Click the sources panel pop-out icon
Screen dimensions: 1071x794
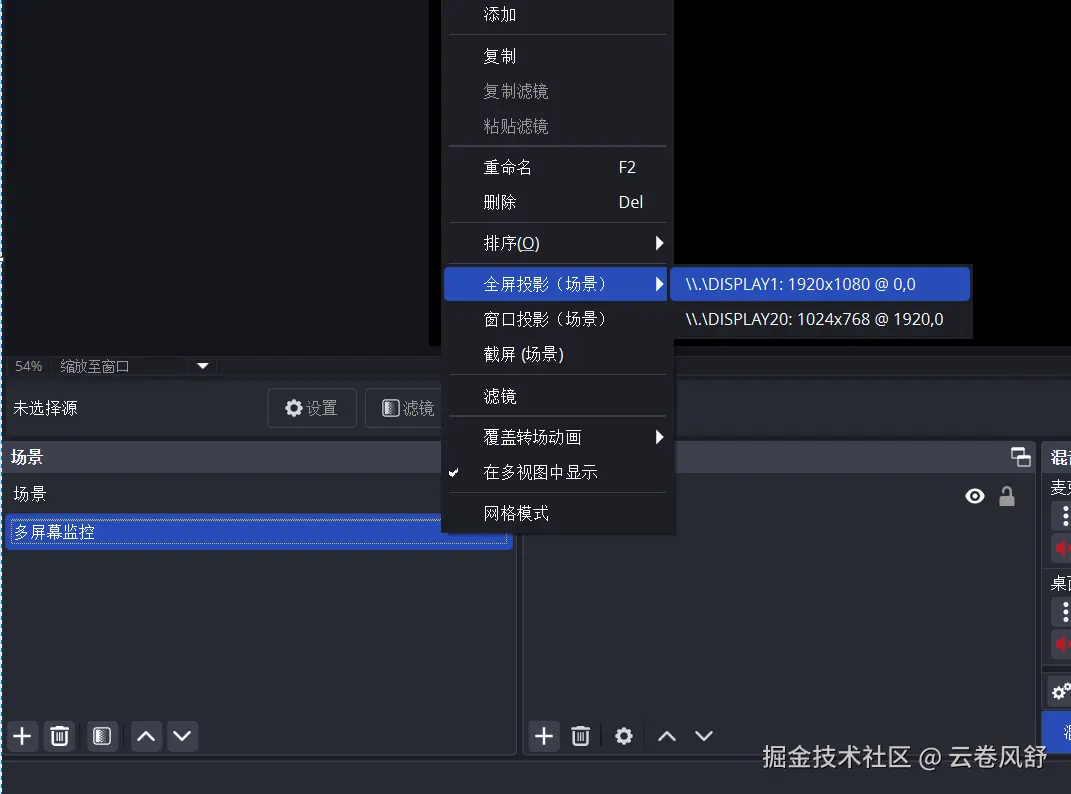click(x=1020, y=456)
